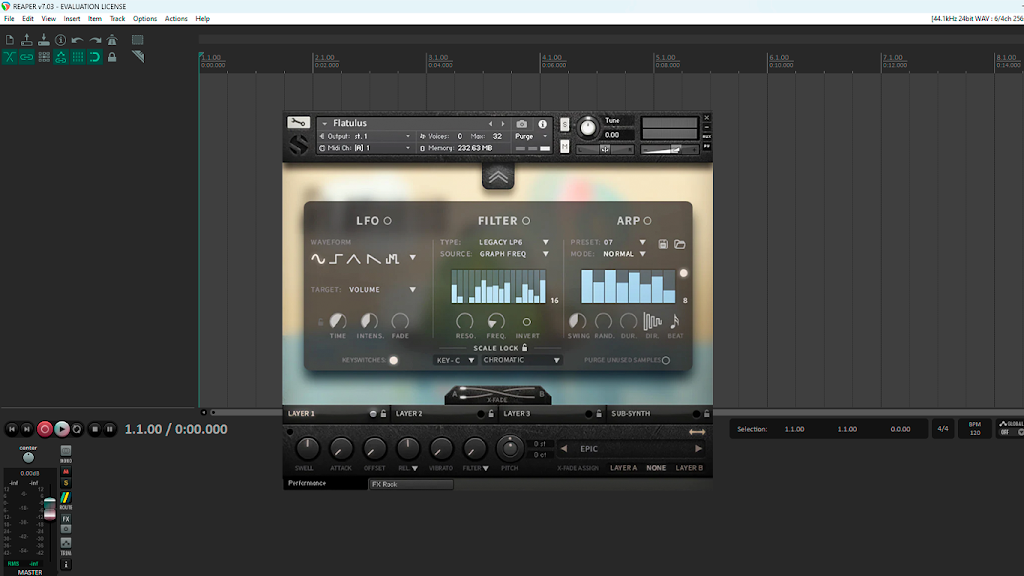Open the Actions menu
1024x576 pixels.
pyautogui.click(x=176, y=18)
